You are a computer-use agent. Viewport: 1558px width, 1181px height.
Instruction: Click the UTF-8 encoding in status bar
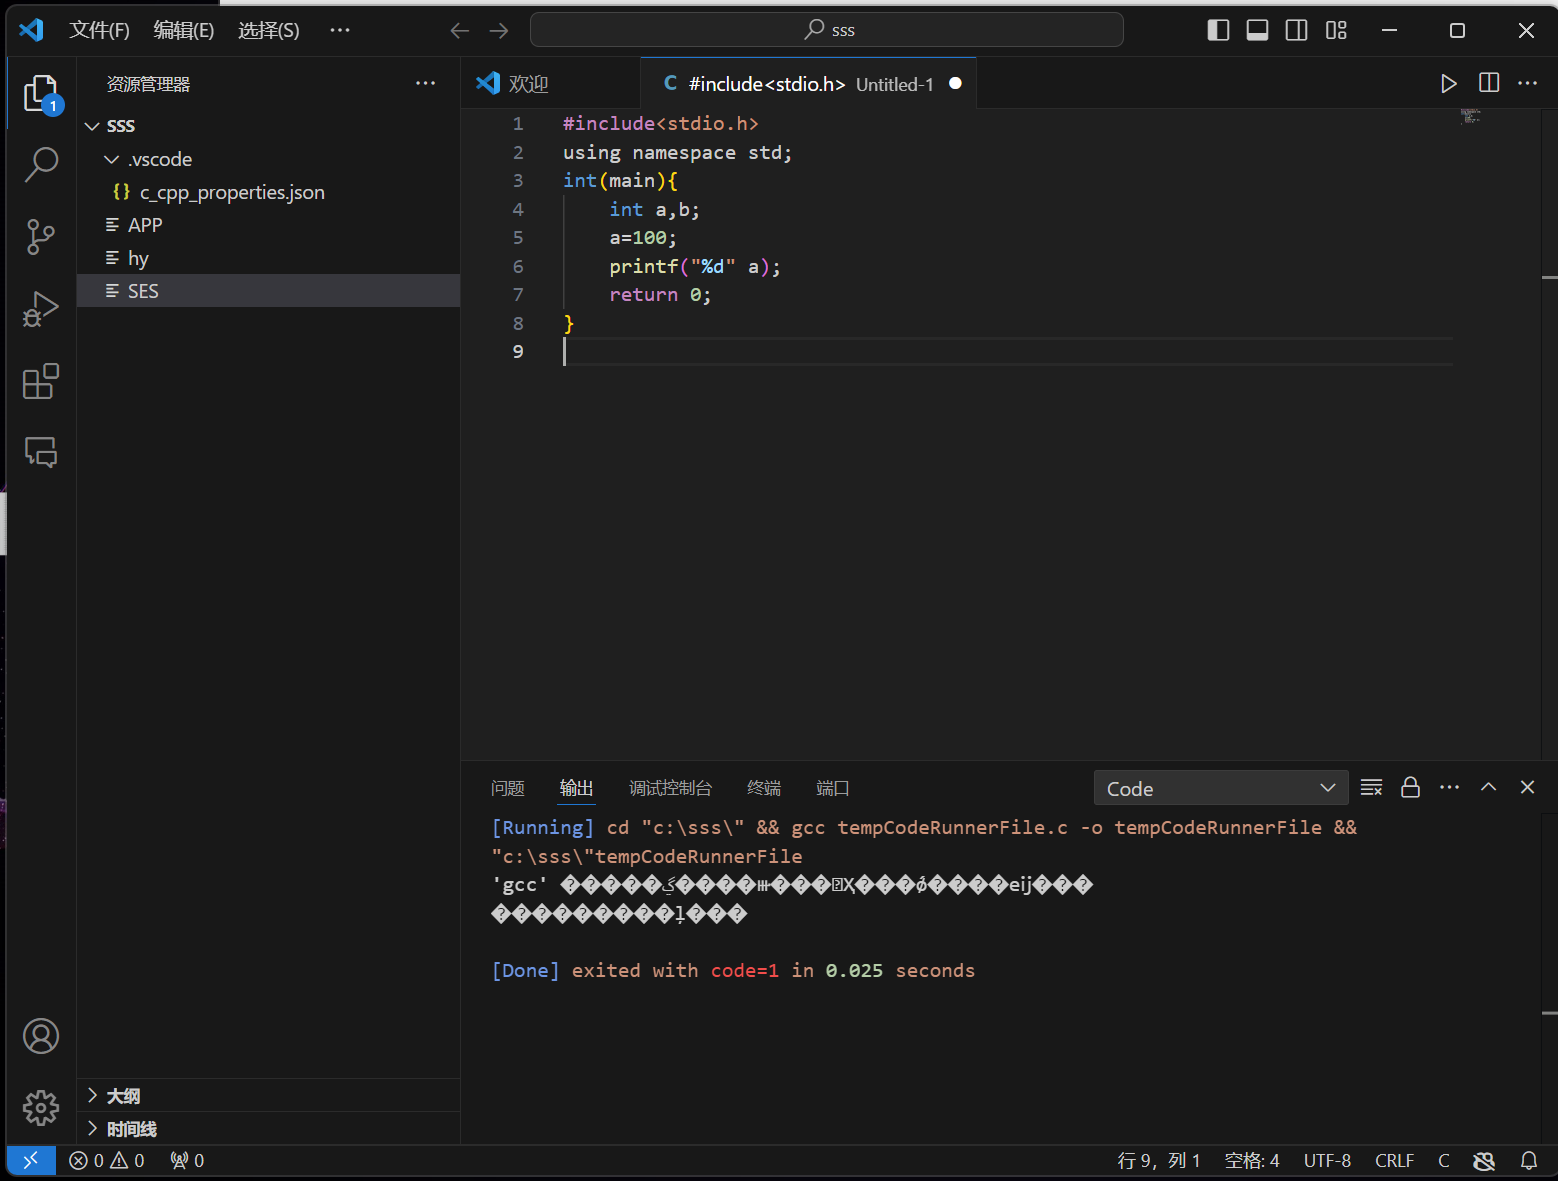[1327, 1160]
